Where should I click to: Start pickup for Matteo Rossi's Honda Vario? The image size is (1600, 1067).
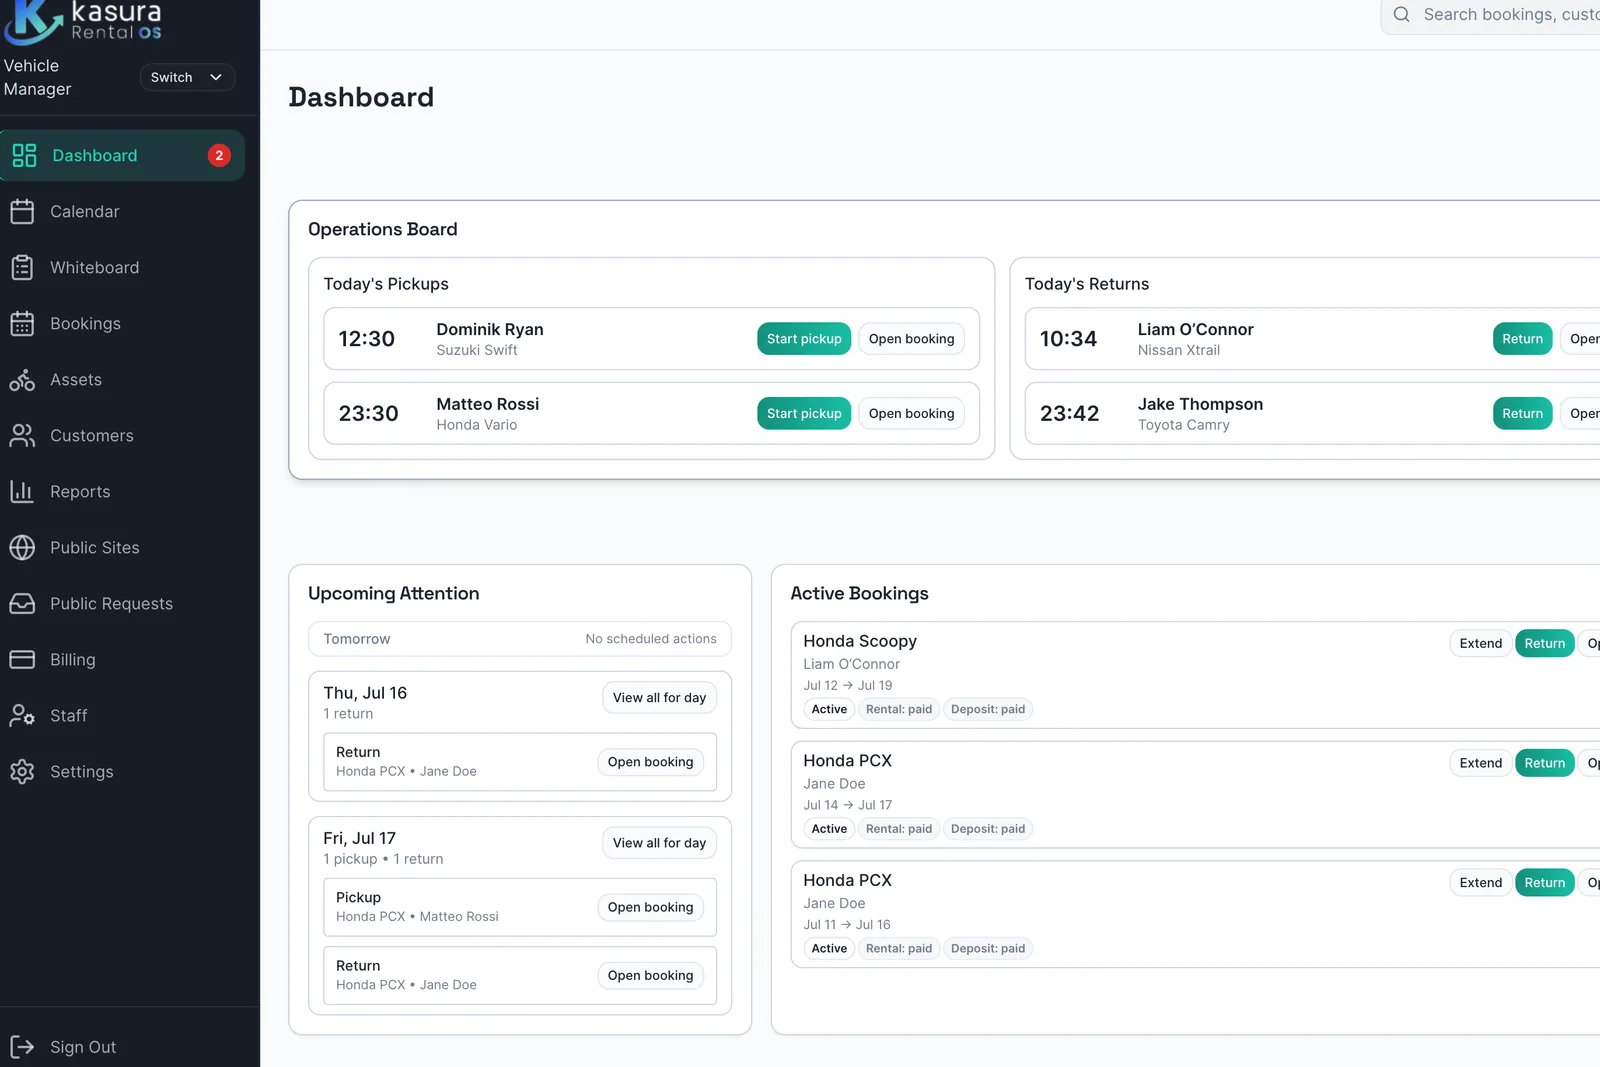(804, 413)
